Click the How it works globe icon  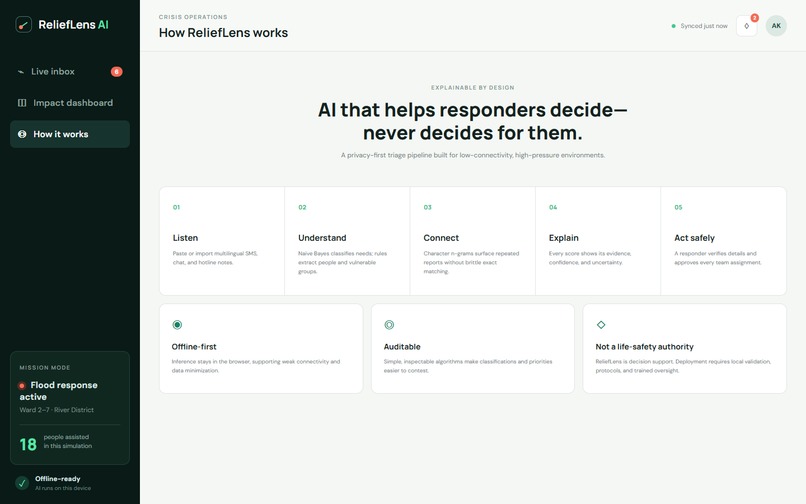(x=22, y=134)
